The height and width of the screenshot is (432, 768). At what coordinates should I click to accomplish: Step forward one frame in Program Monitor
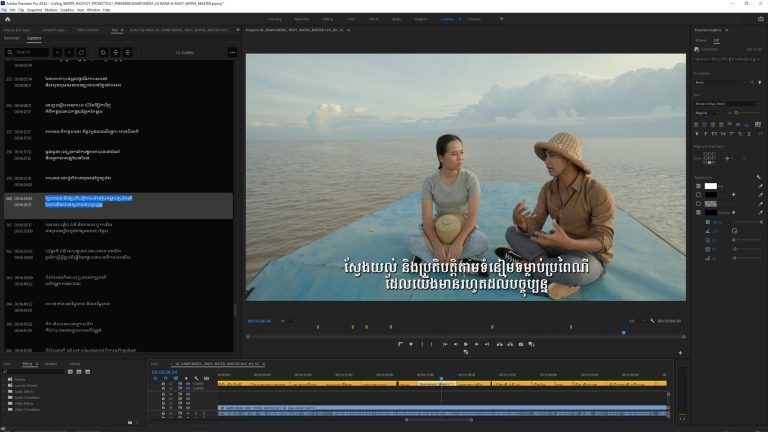[x=477, y=344]
